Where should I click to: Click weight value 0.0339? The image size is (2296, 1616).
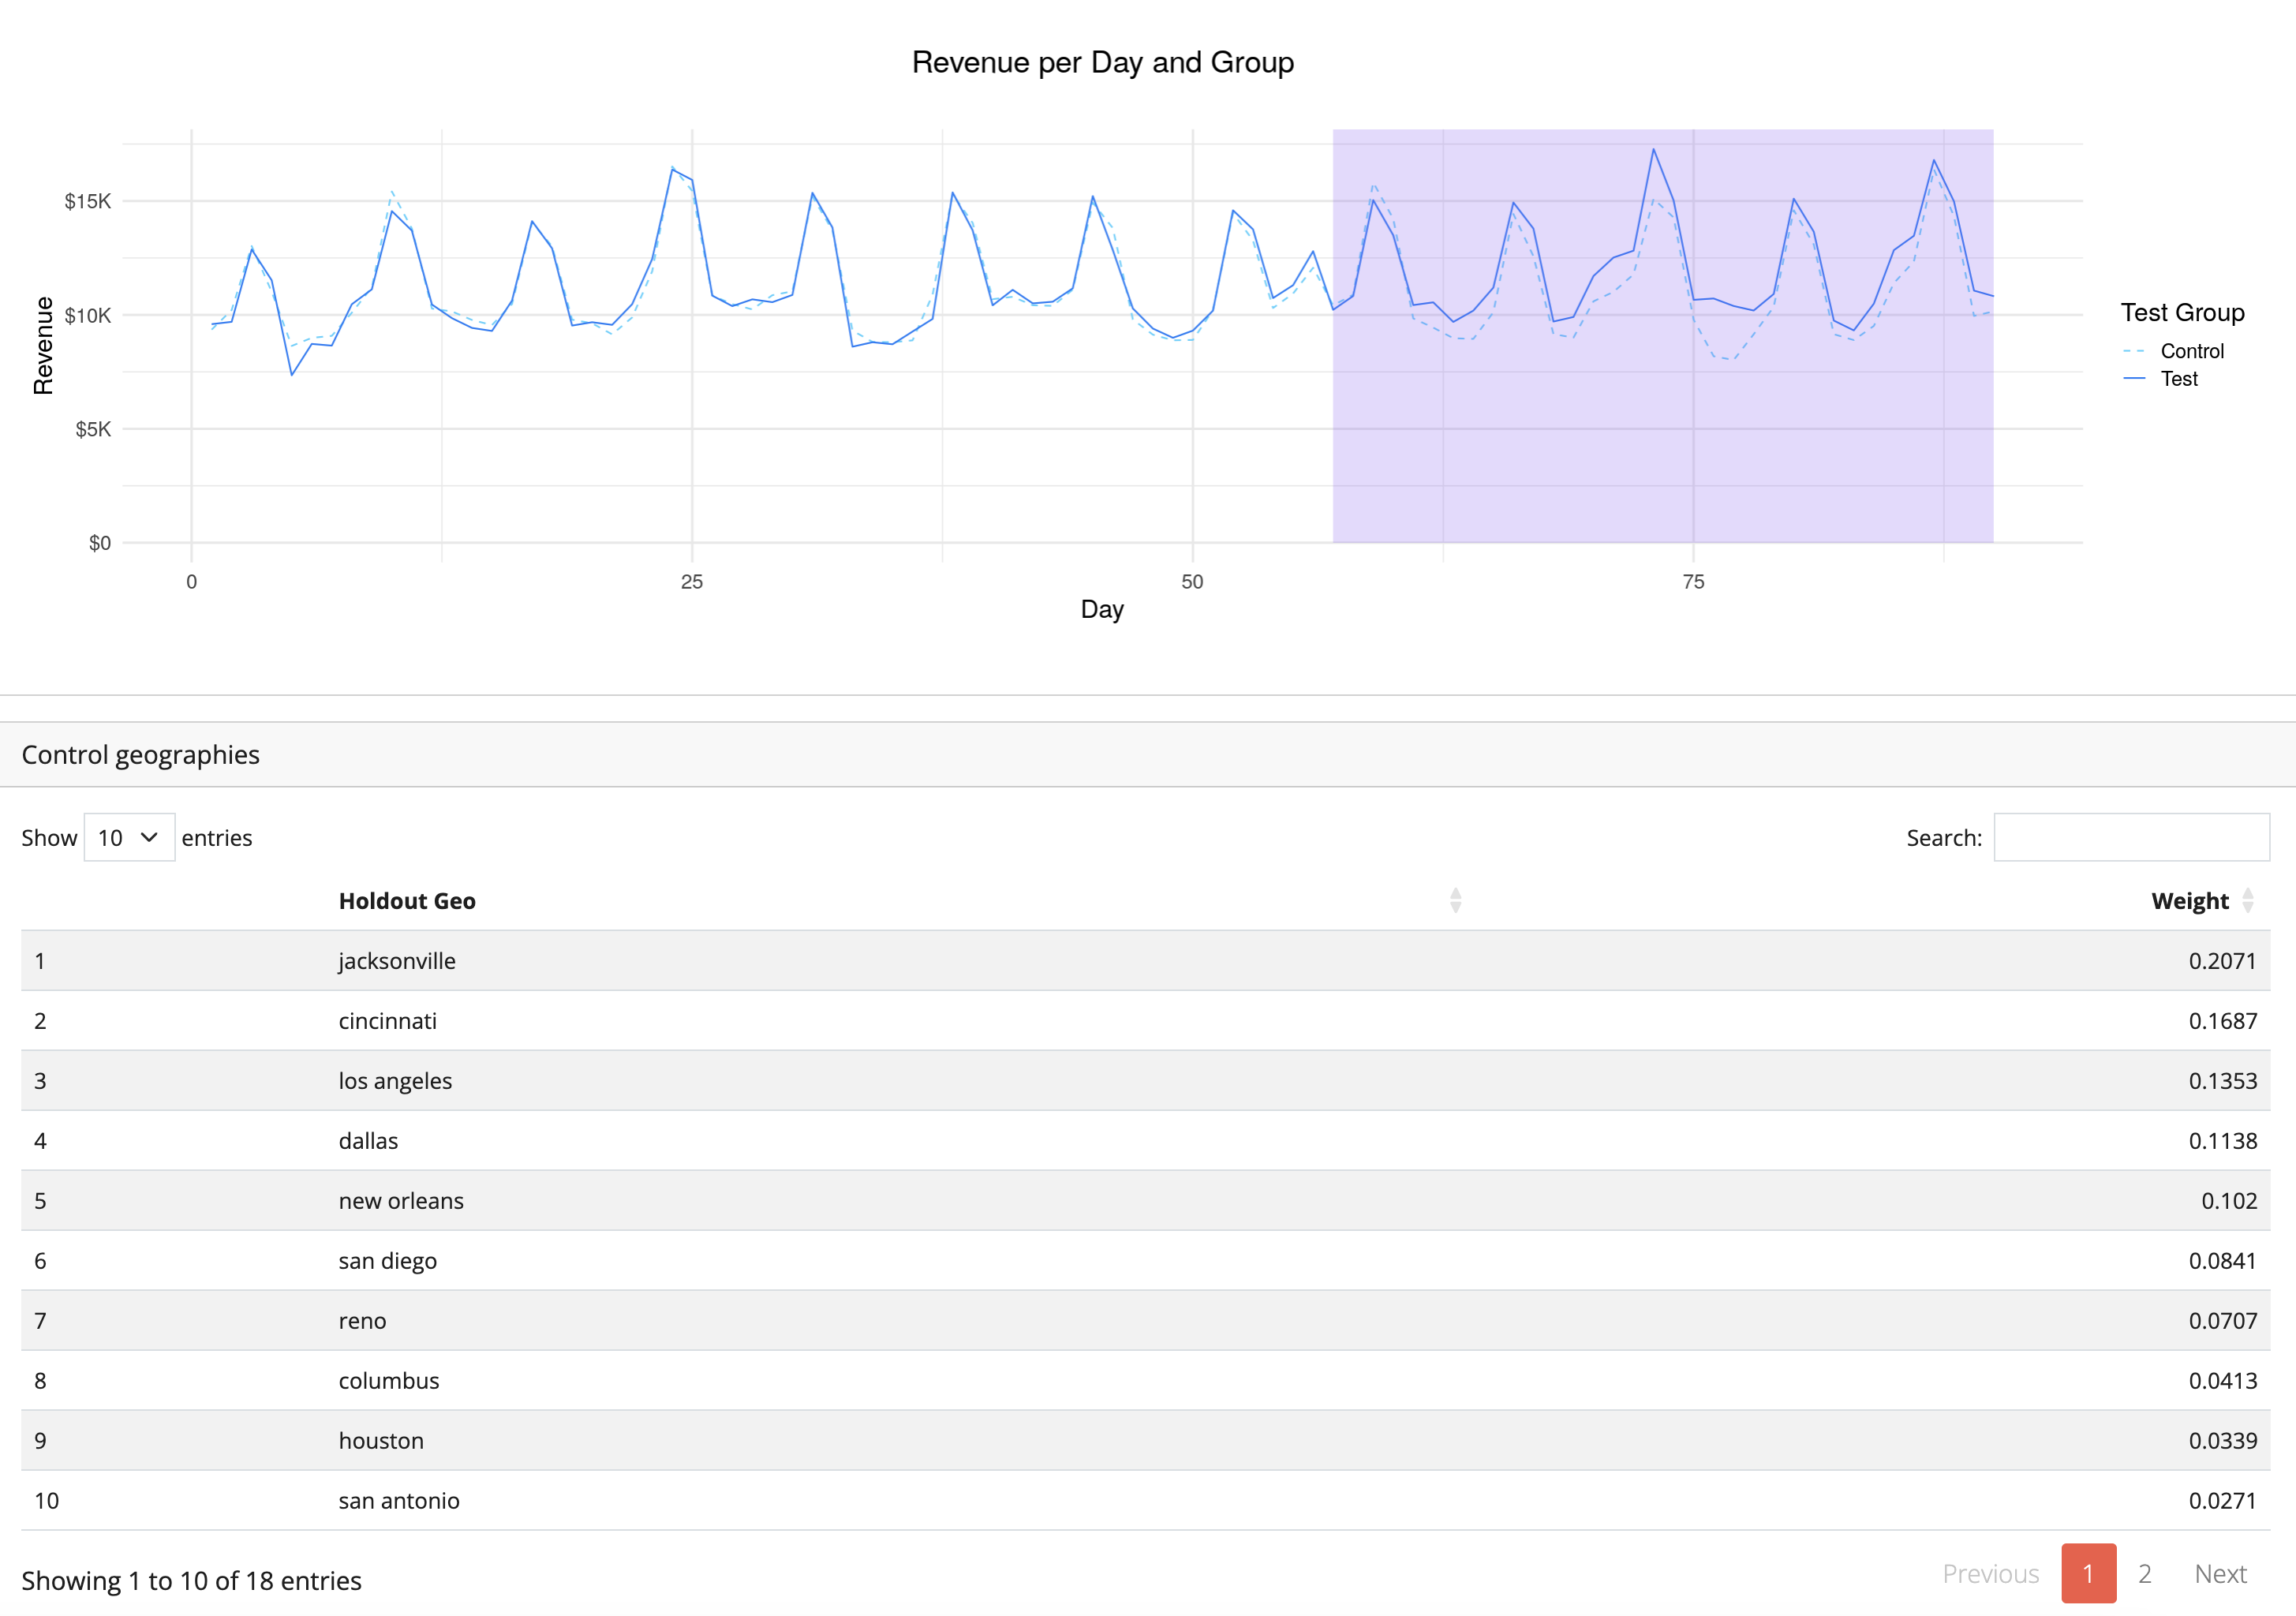tap(2222, 1441)
